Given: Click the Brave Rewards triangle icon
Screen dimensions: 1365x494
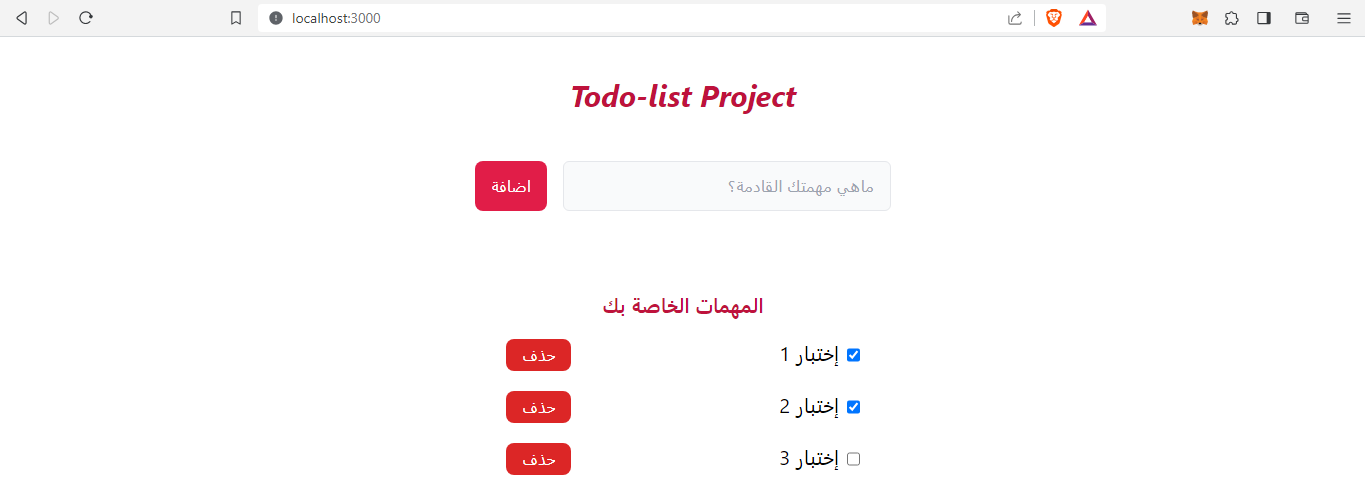Looking at the screenshot, I should [x=1088, y=18].
